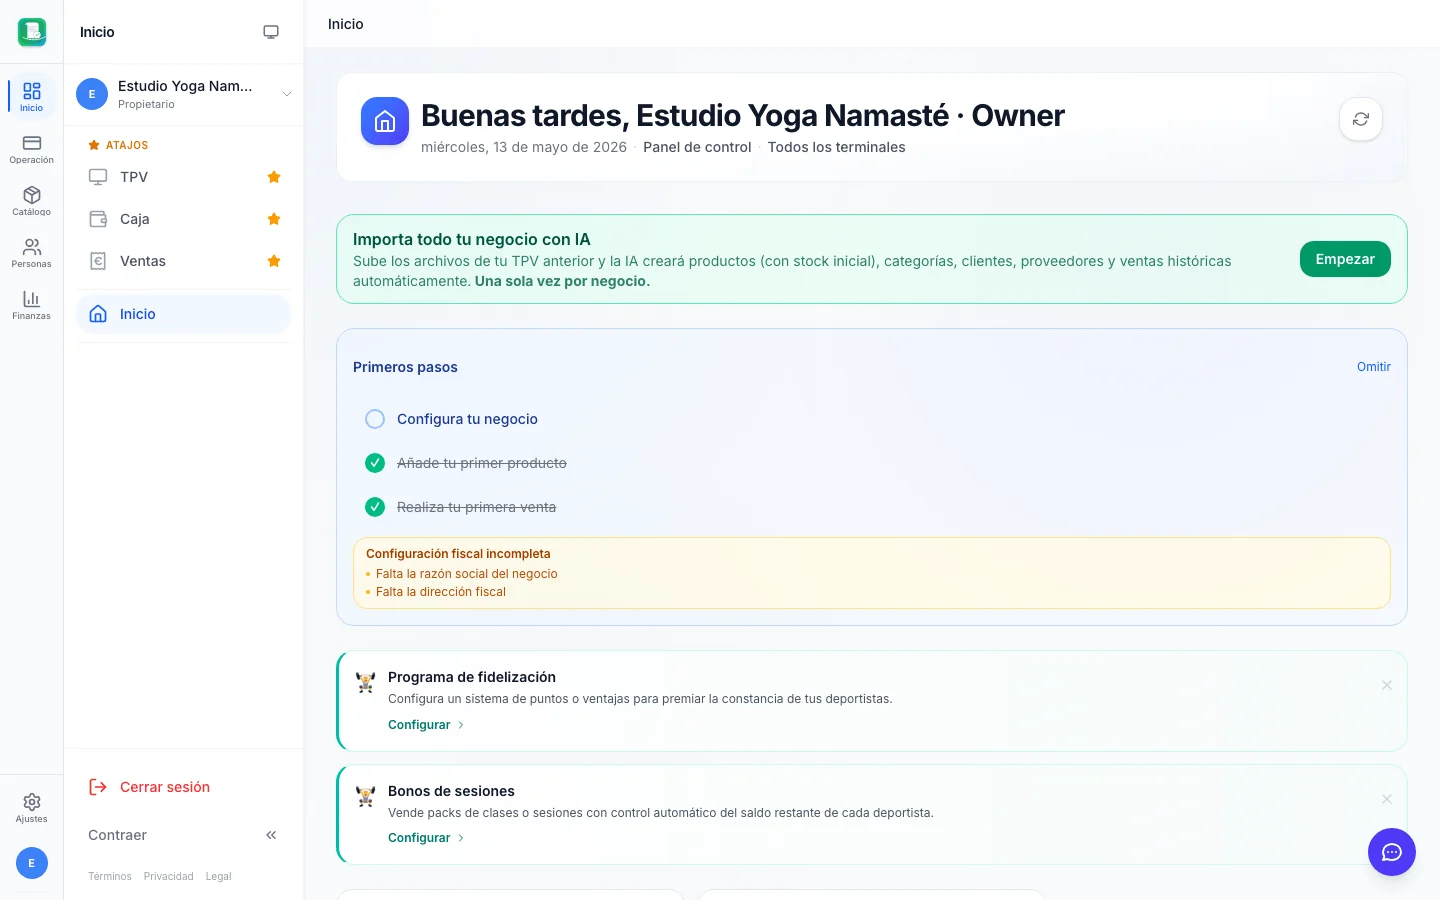Unstar the TPV shortcut
Viewport: 1440px width, 900px height.
(x=274, y=177)
